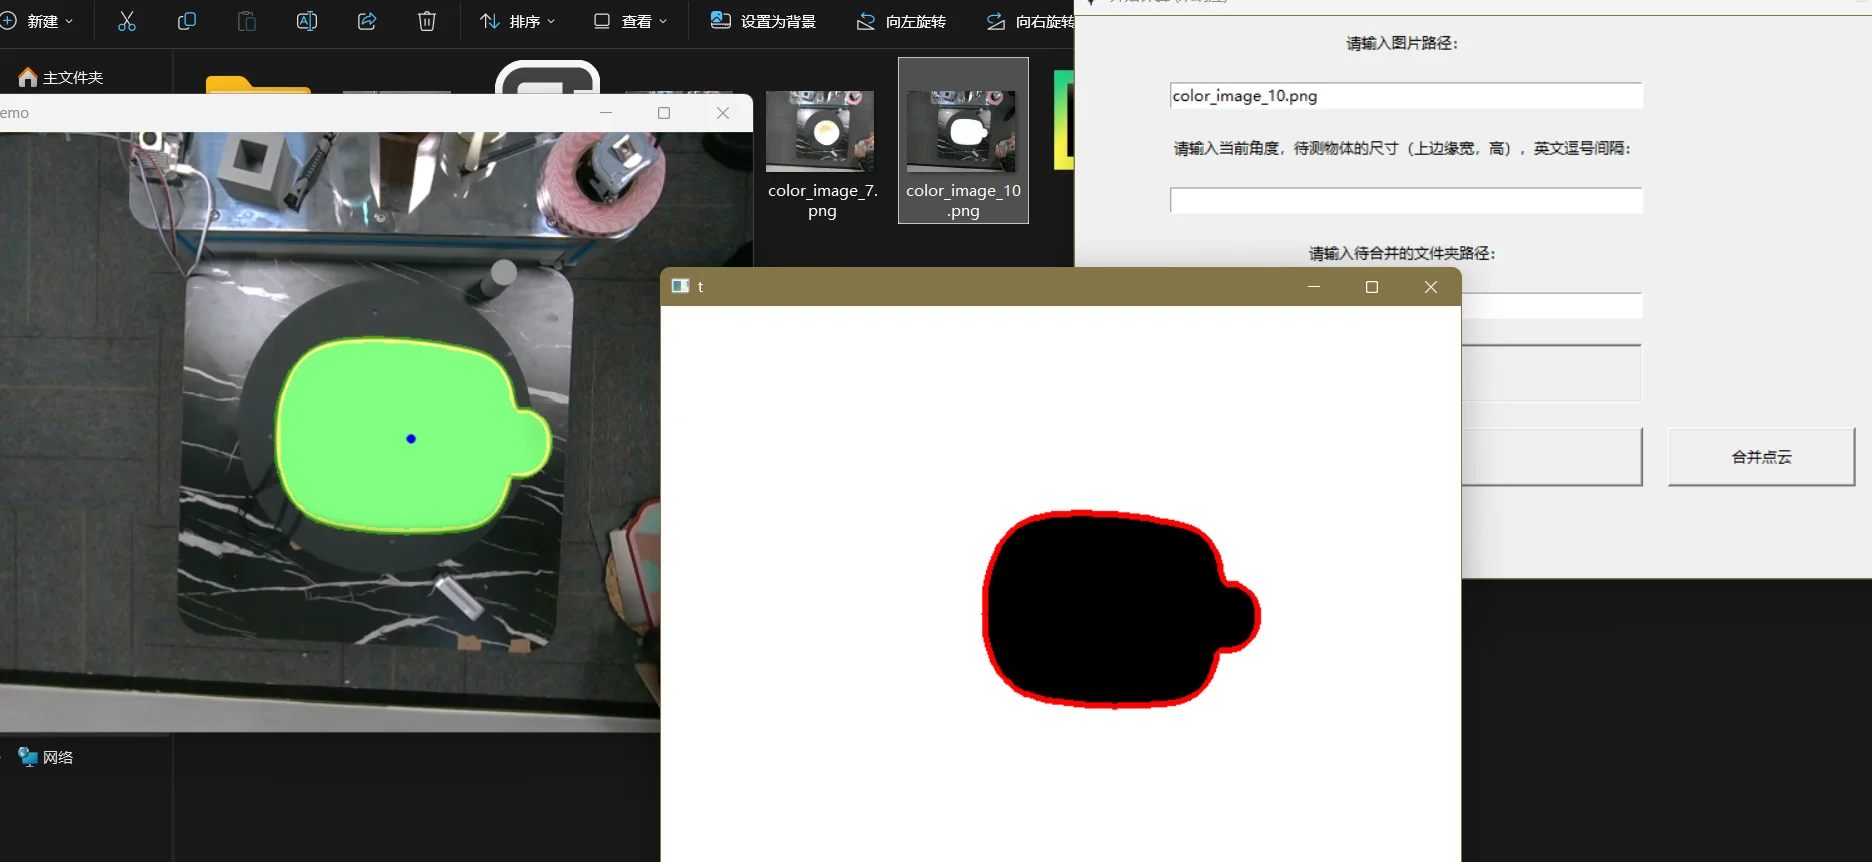Click the Copy icon in toolbar
The height and width of the screenshot is (862, 1872).
187,21
